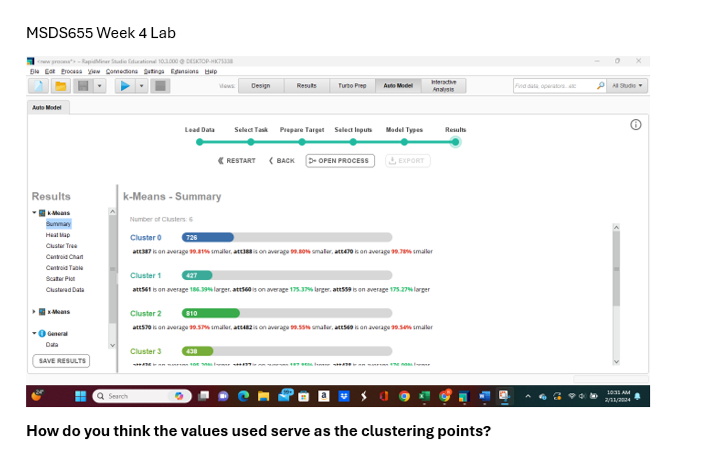Select Centroid Chart in the Results tree
This screenshot has height=473, width=703.
pos(65,257)
